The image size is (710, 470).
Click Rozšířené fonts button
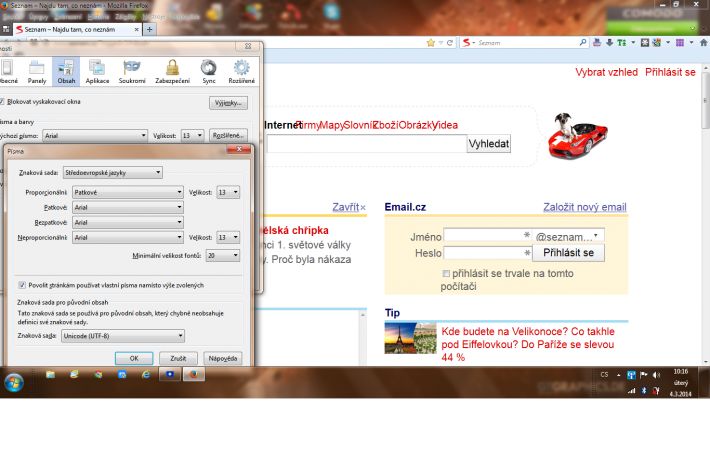(x=228, y=135)
